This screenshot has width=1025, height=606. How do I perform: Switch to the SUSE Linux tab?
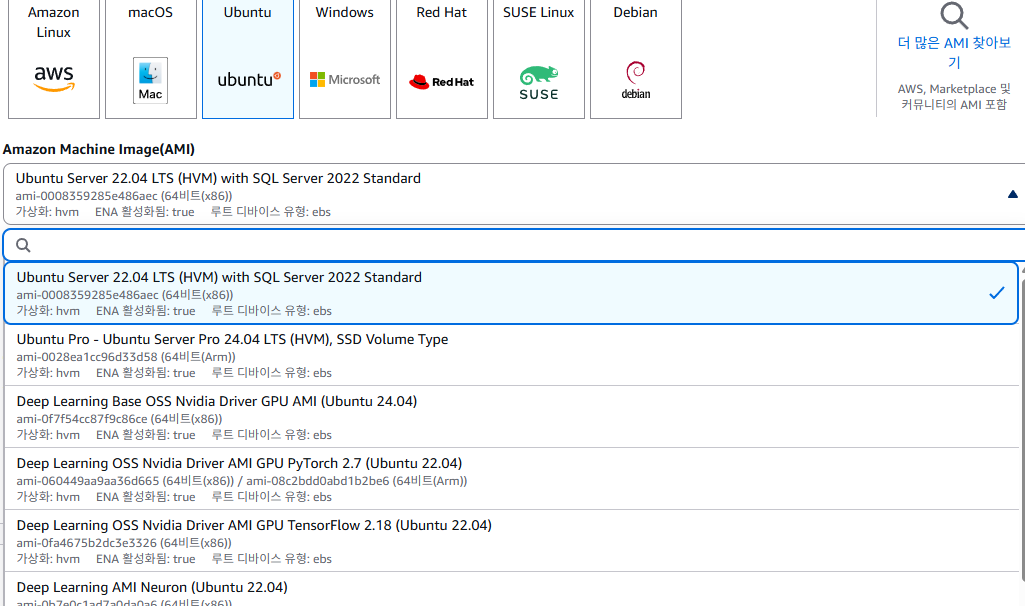(539, 59)
